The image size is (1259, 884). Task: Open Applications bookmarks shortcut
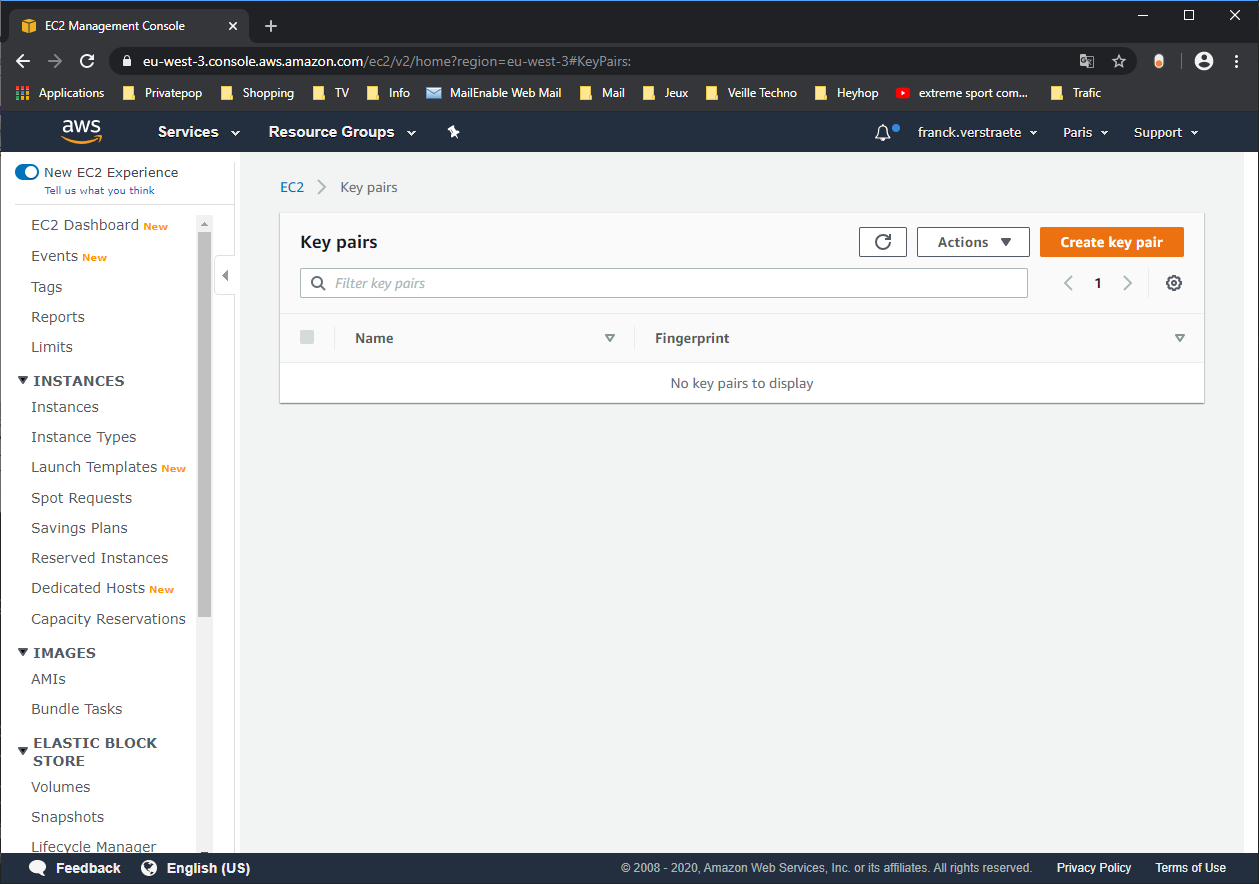coord(60,93)
